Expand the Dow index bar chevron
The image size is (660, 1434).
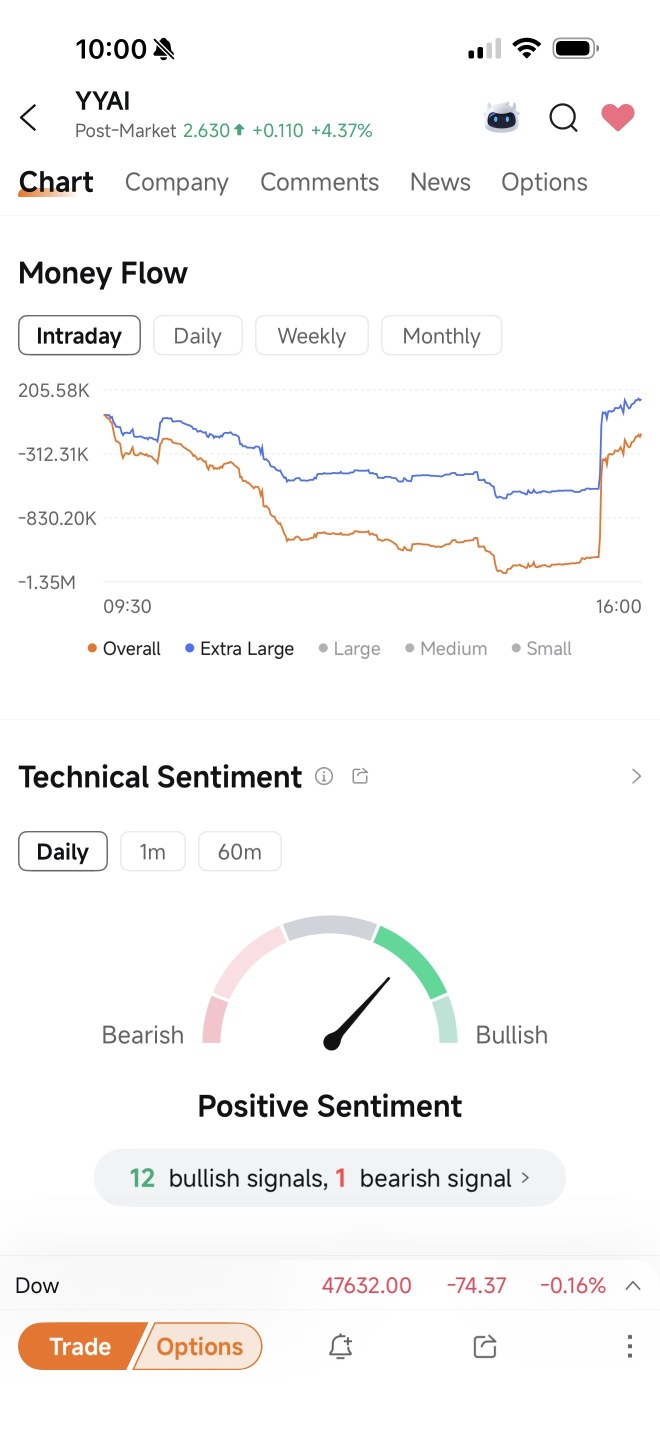(x=633, y=1286)
